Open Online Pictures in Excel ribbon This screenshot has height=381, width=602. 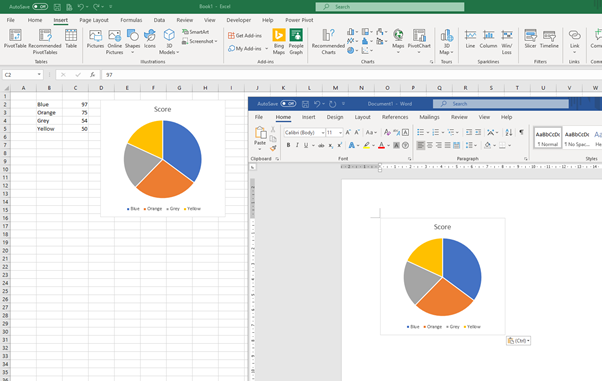click(x=114, y=41)
